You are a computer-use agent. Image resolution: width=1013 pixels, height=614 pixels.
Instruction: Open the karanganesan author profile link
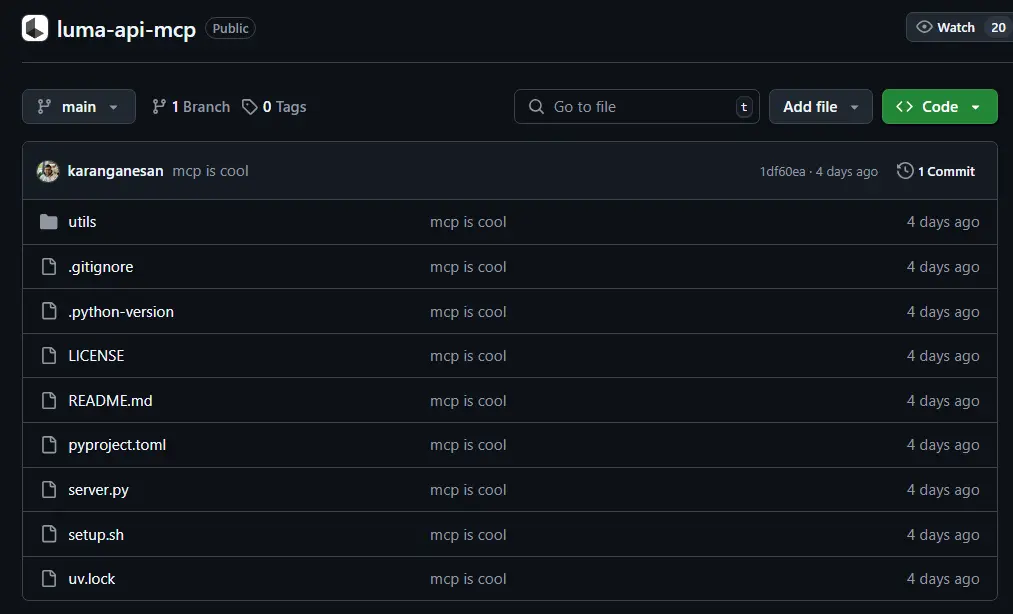coord(115,171)
